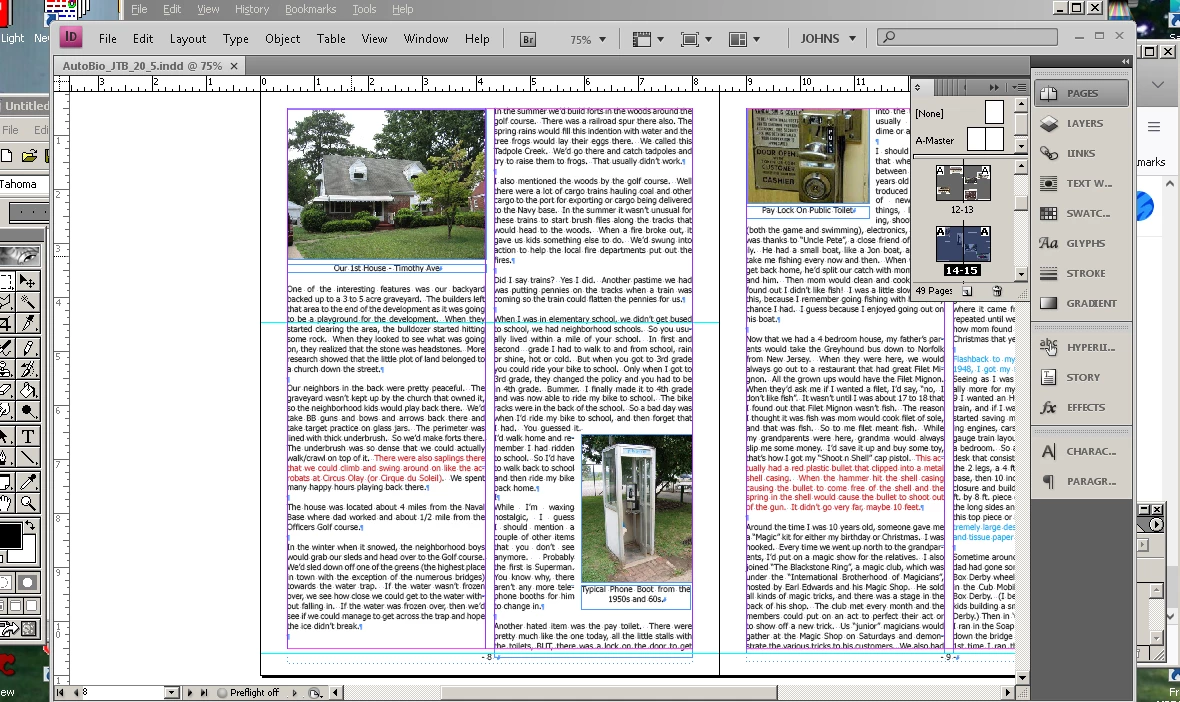Select the Move tool
Screen dimensions: 1180x702
[28, 281]
